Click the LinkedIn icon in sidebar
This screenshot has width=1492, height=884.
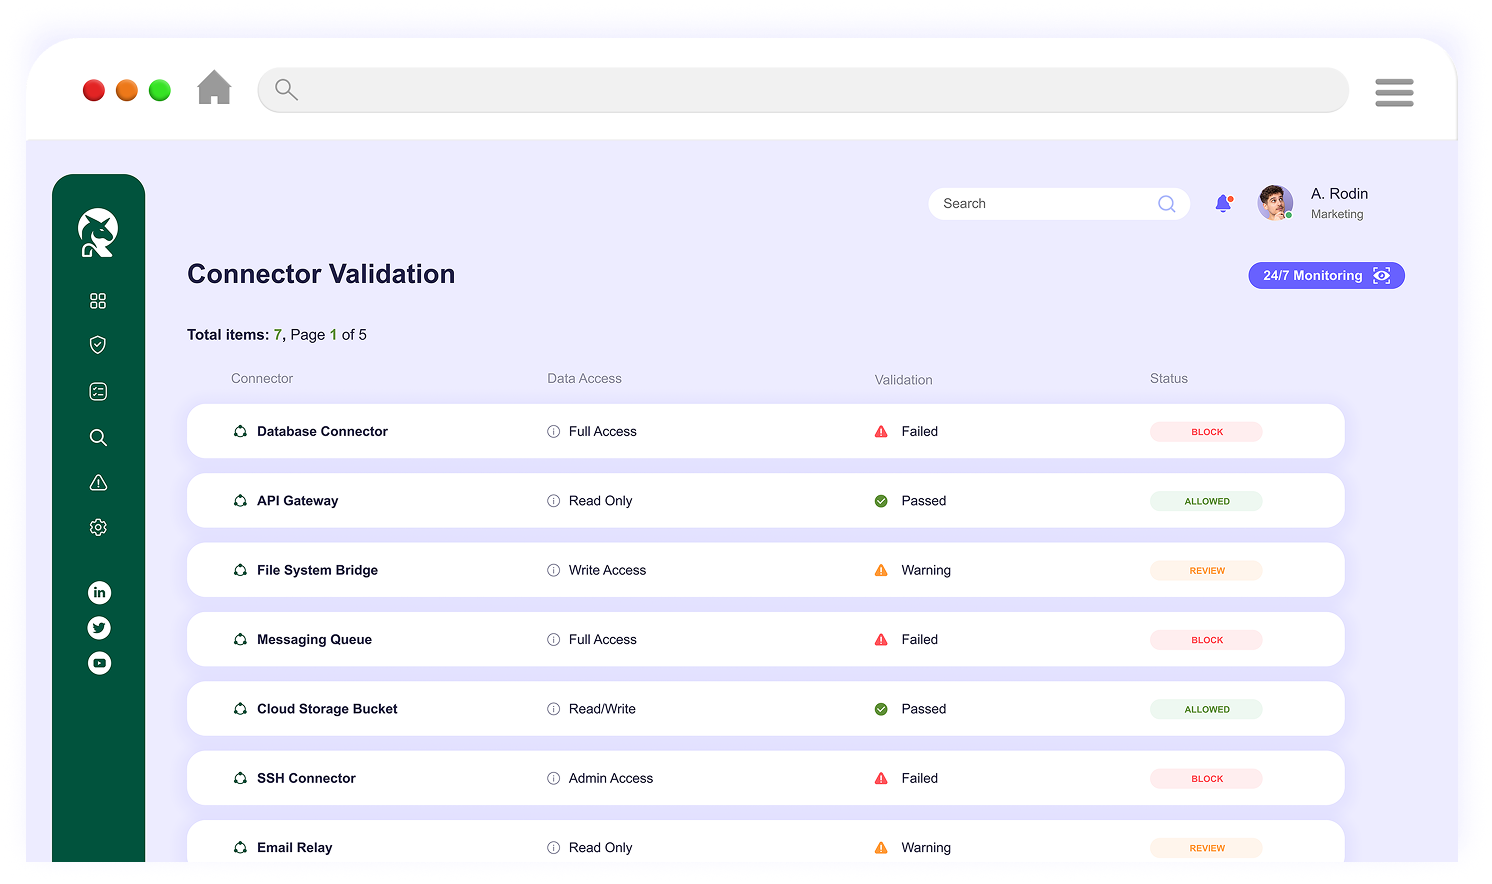coord(99,593)
